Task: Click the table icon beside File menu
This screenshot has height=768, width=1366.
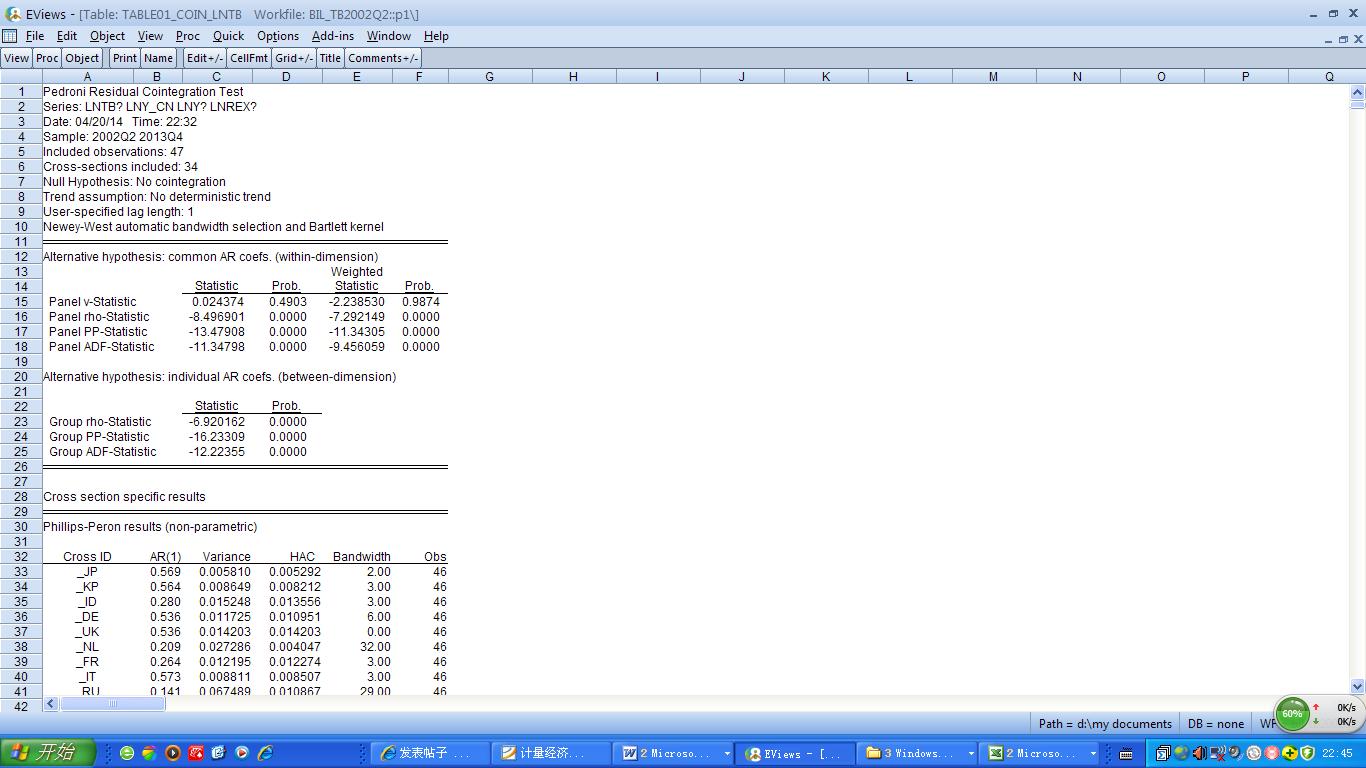Action: 10,36
